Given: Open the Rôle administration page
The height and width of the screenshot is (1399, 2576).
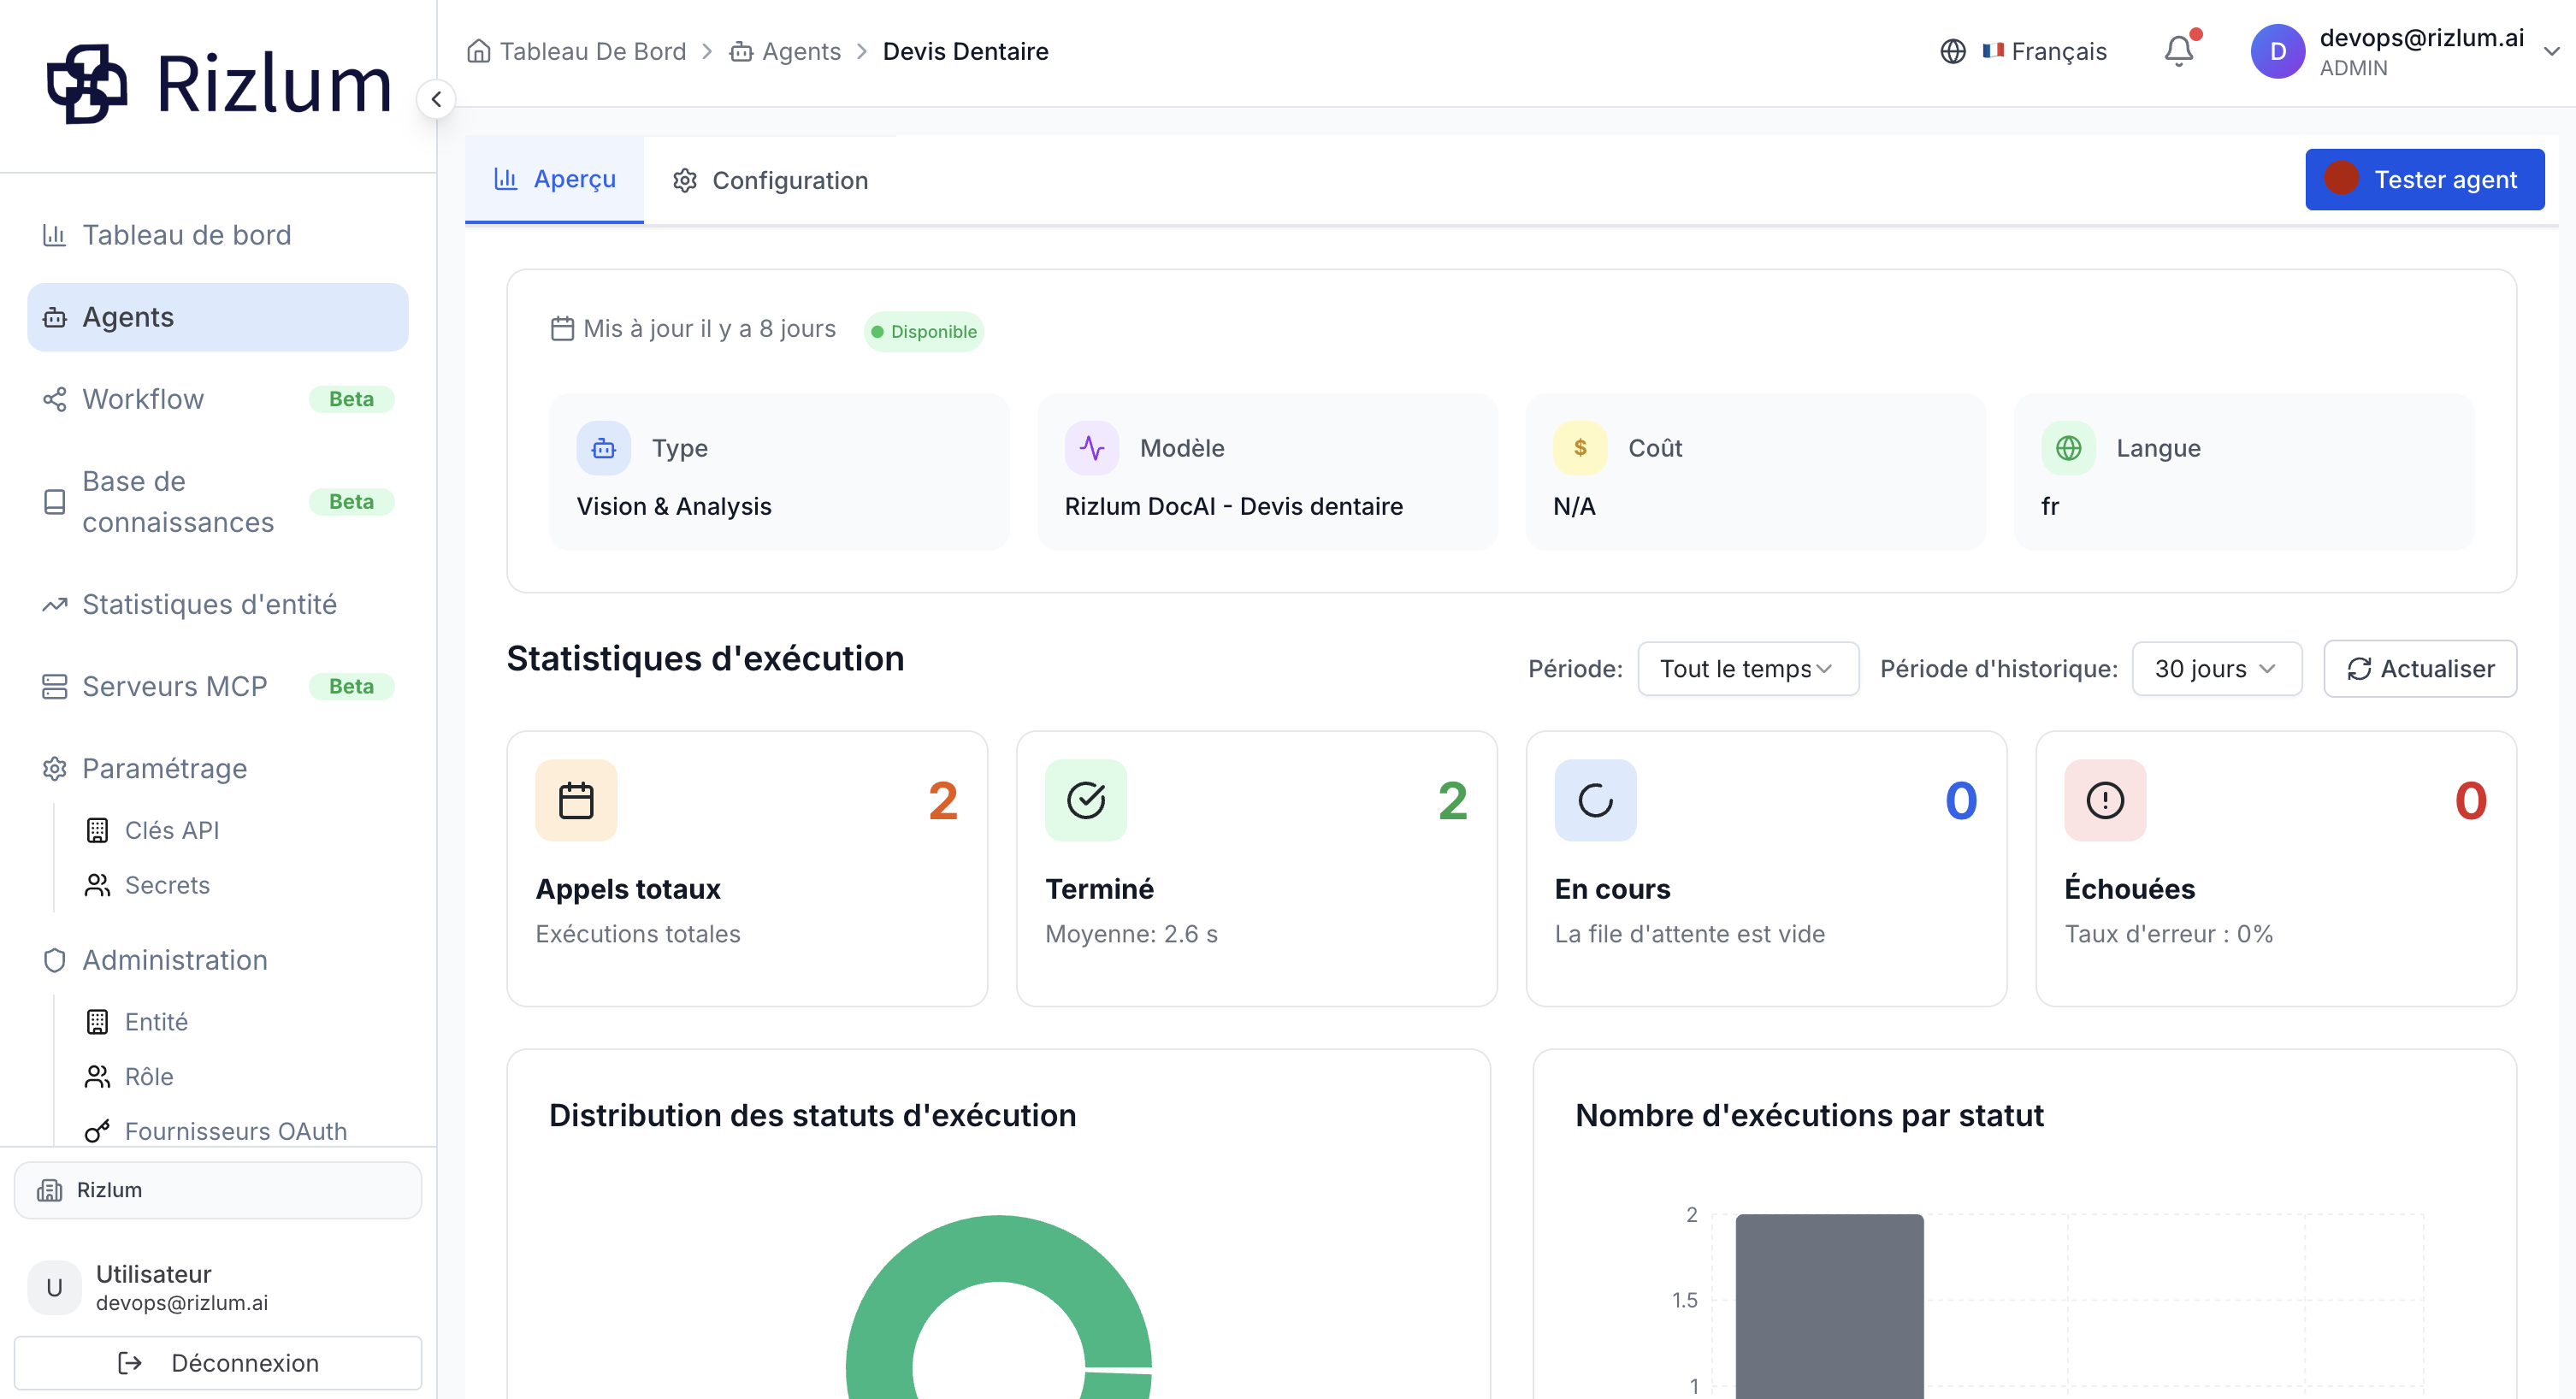Looking at the screenshot, I should click(x=149, y=1077).
